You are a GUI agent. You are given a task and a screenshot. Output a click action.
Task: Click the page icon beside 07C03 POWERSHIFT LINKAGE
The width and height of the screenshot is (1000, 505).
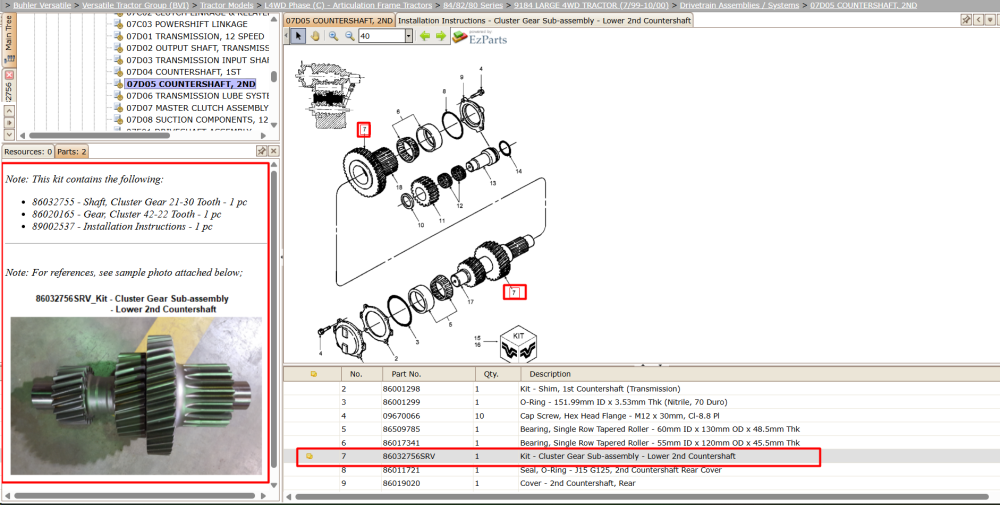coord(118,24)
